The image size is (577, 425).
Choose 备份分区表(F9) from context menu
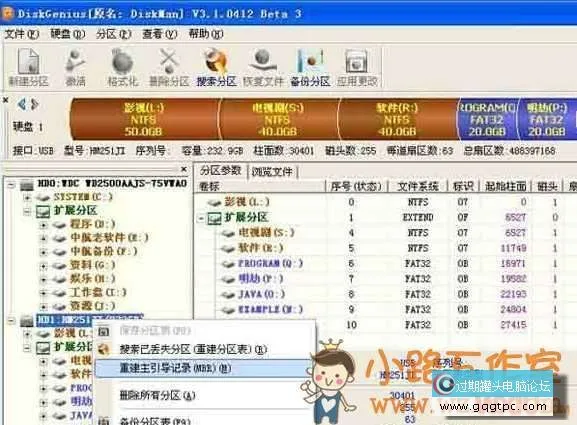[x=155, y=420]
